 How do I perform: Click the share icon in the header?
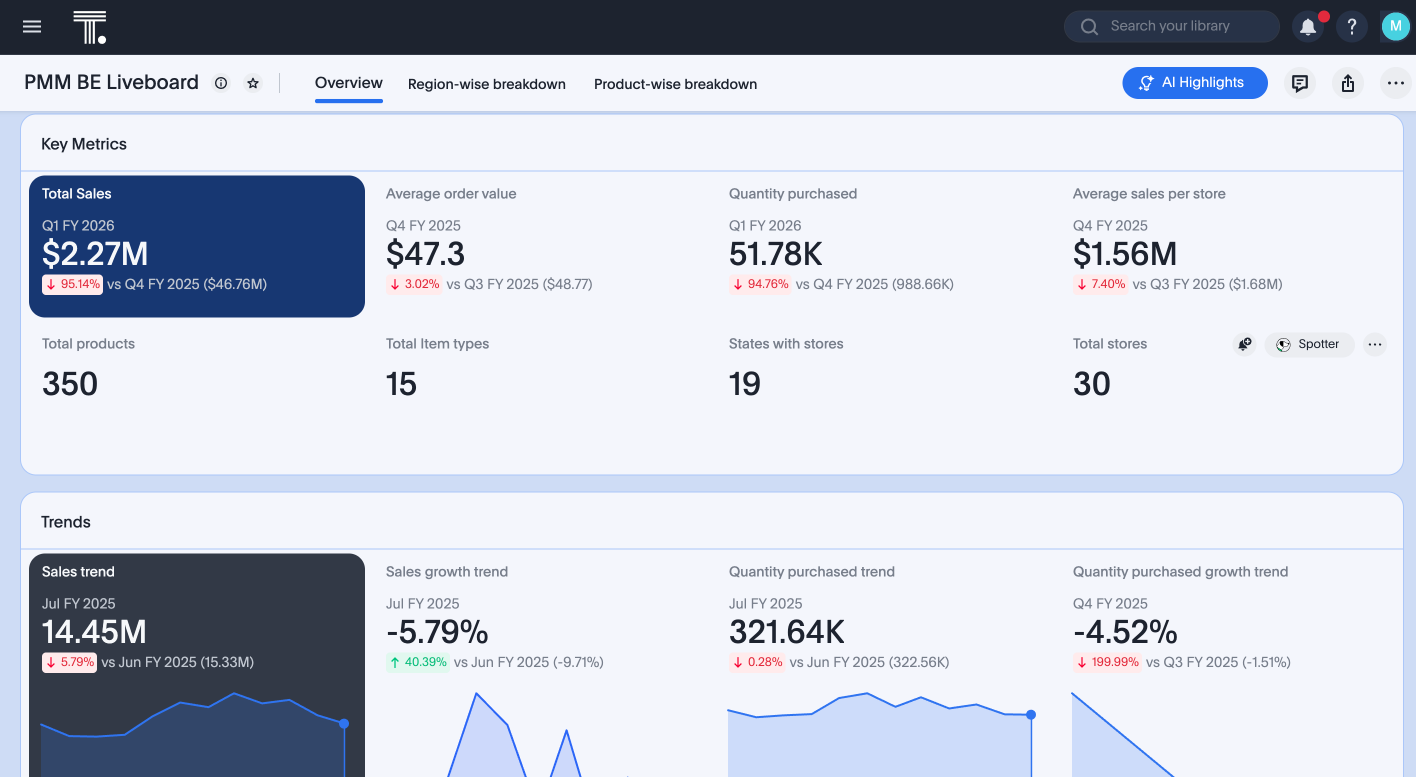click(x=1347, y=83)
